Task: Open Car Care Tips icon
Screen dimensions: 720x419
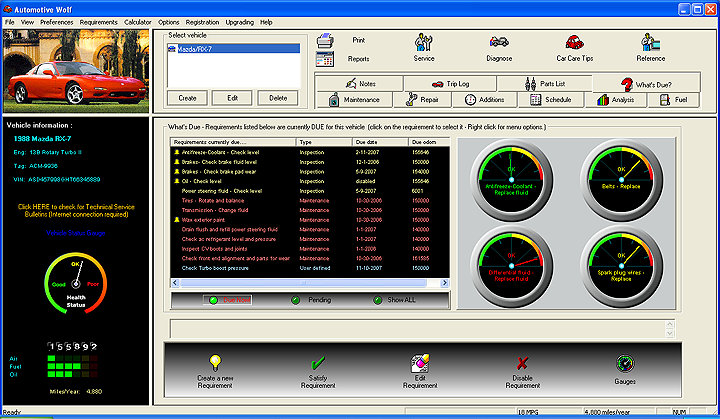Action: [574, 42]
